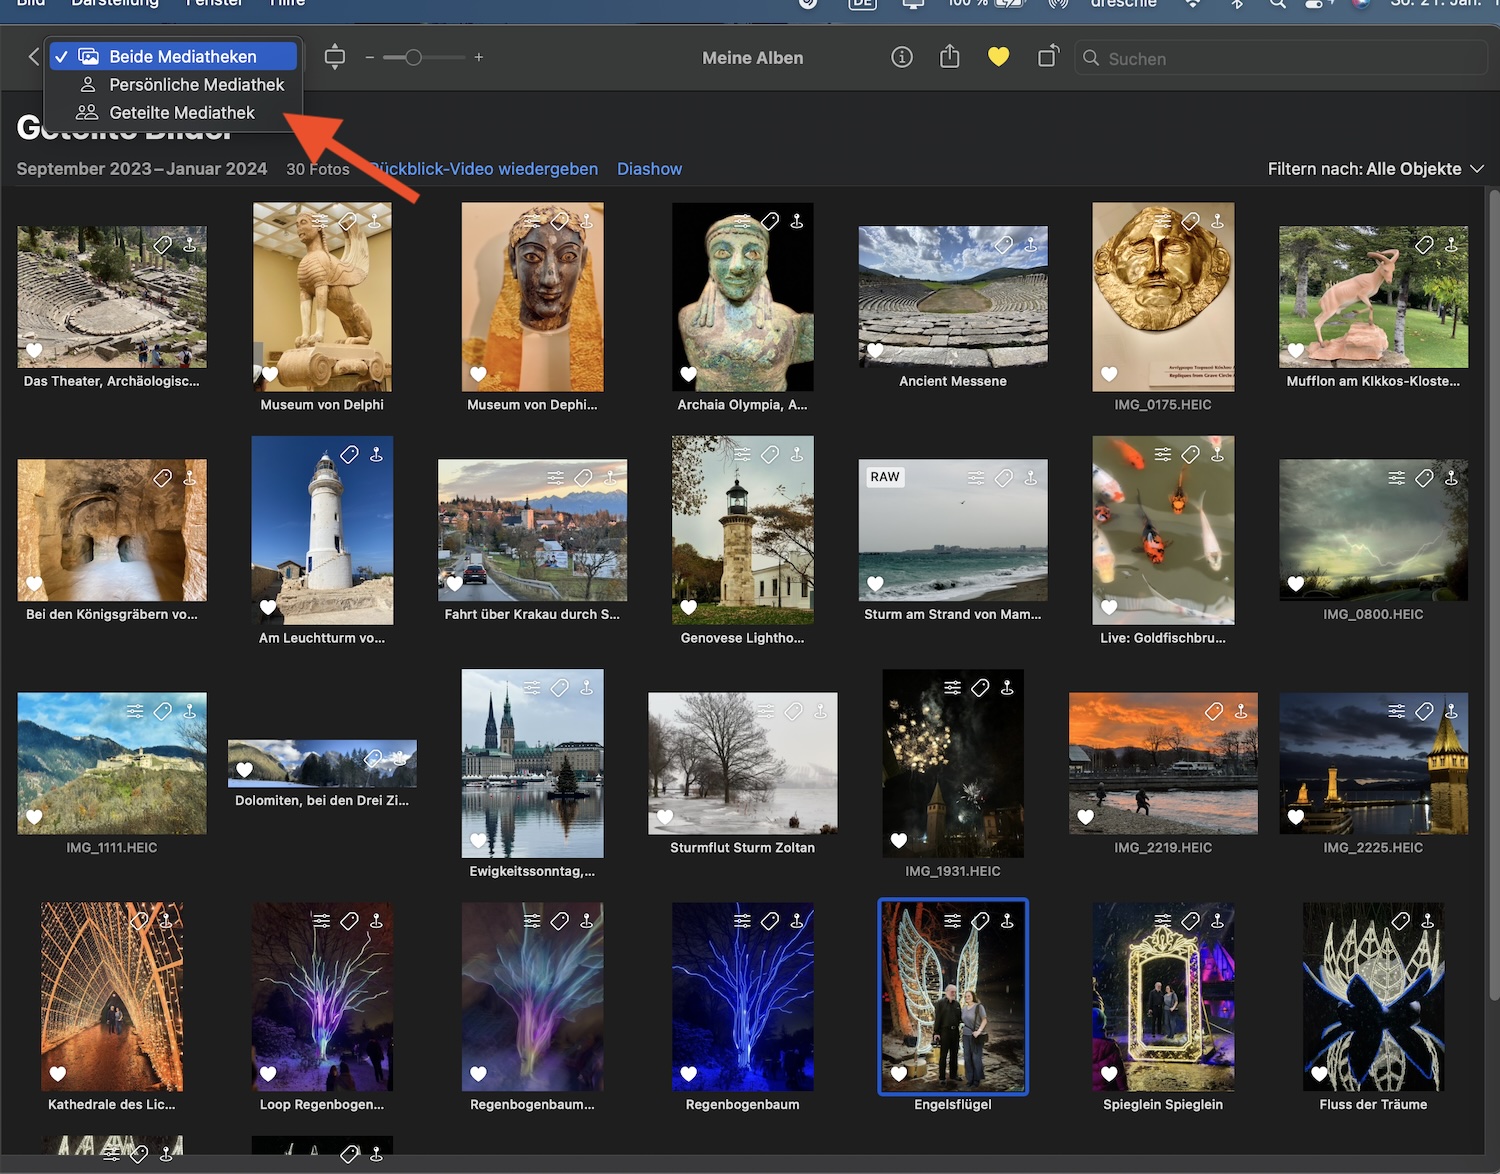
Task: Toggle the yellow favorite heart in the toolbar
Action: [x=998, y=57]
